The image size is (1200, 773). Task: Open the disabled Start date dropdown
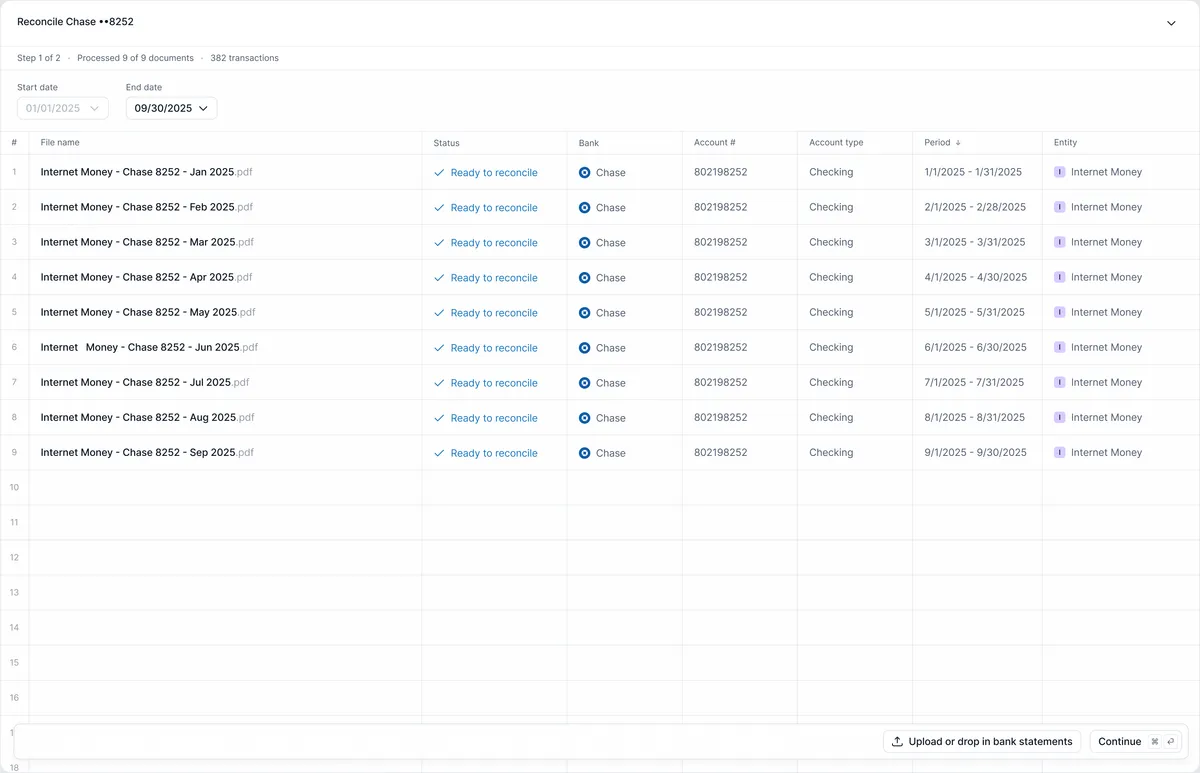[x=63, y=108]
